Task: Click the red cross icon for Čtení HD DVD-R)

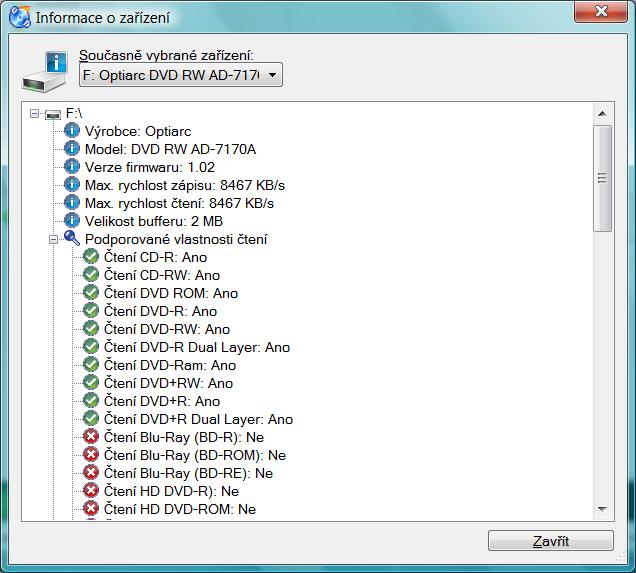Action: [91, 491]
